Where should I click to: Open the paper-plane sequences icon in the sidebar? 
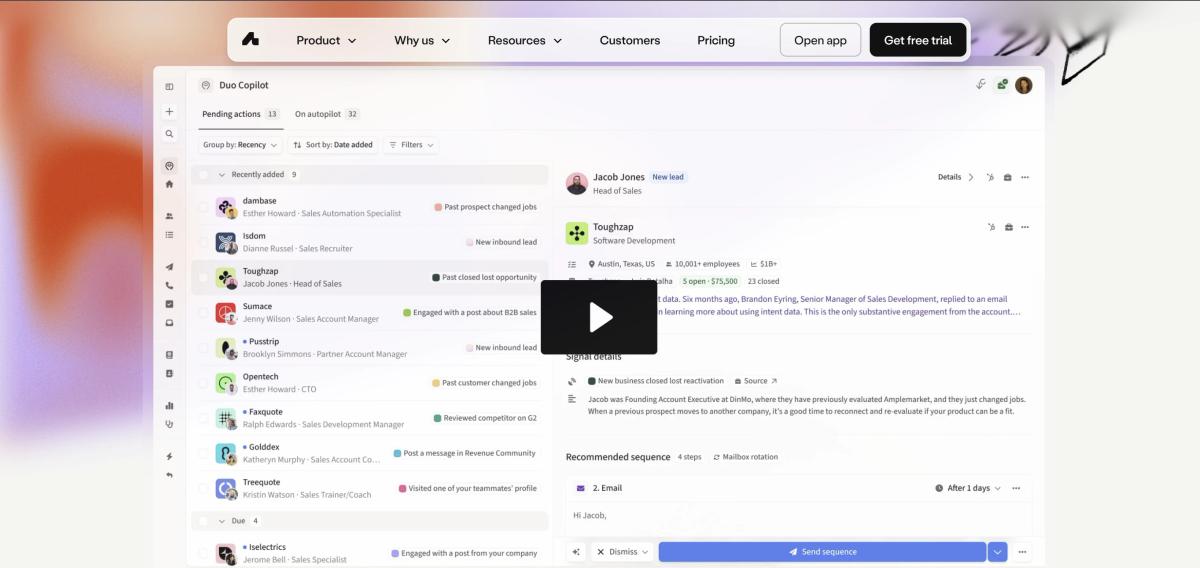(169, 267)
